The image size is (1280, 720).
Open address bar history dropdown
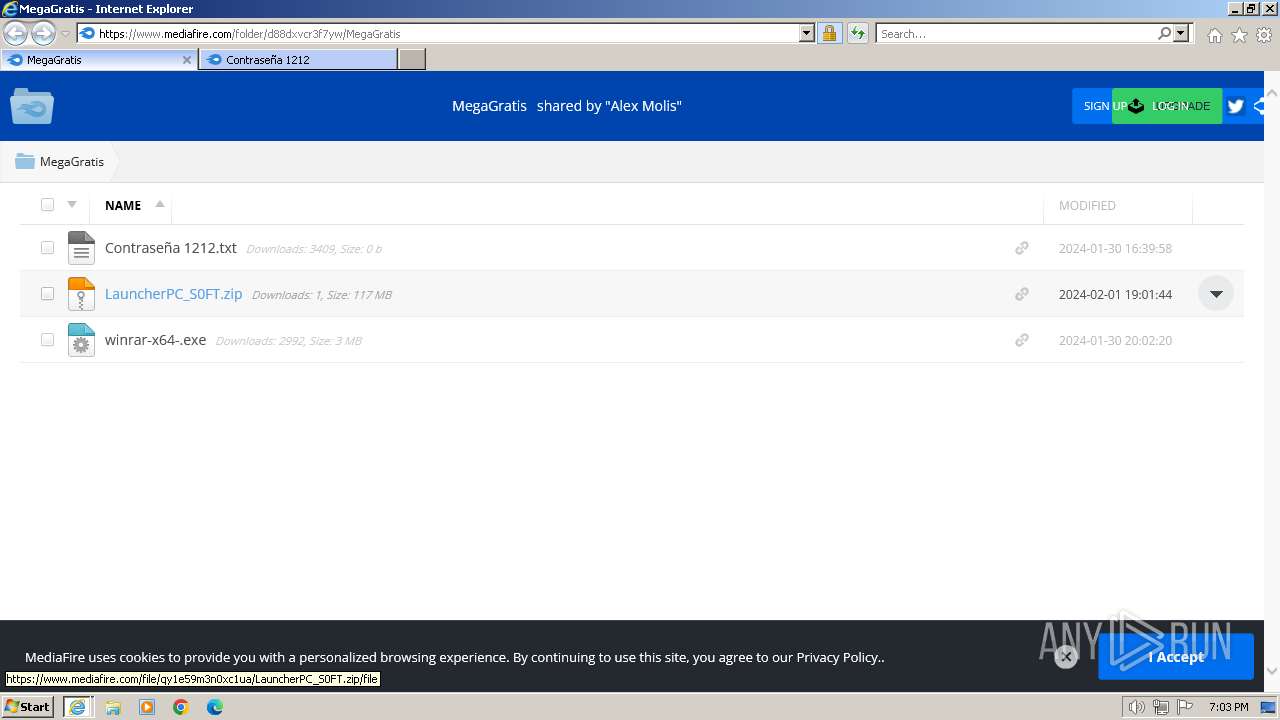(807, 33)
